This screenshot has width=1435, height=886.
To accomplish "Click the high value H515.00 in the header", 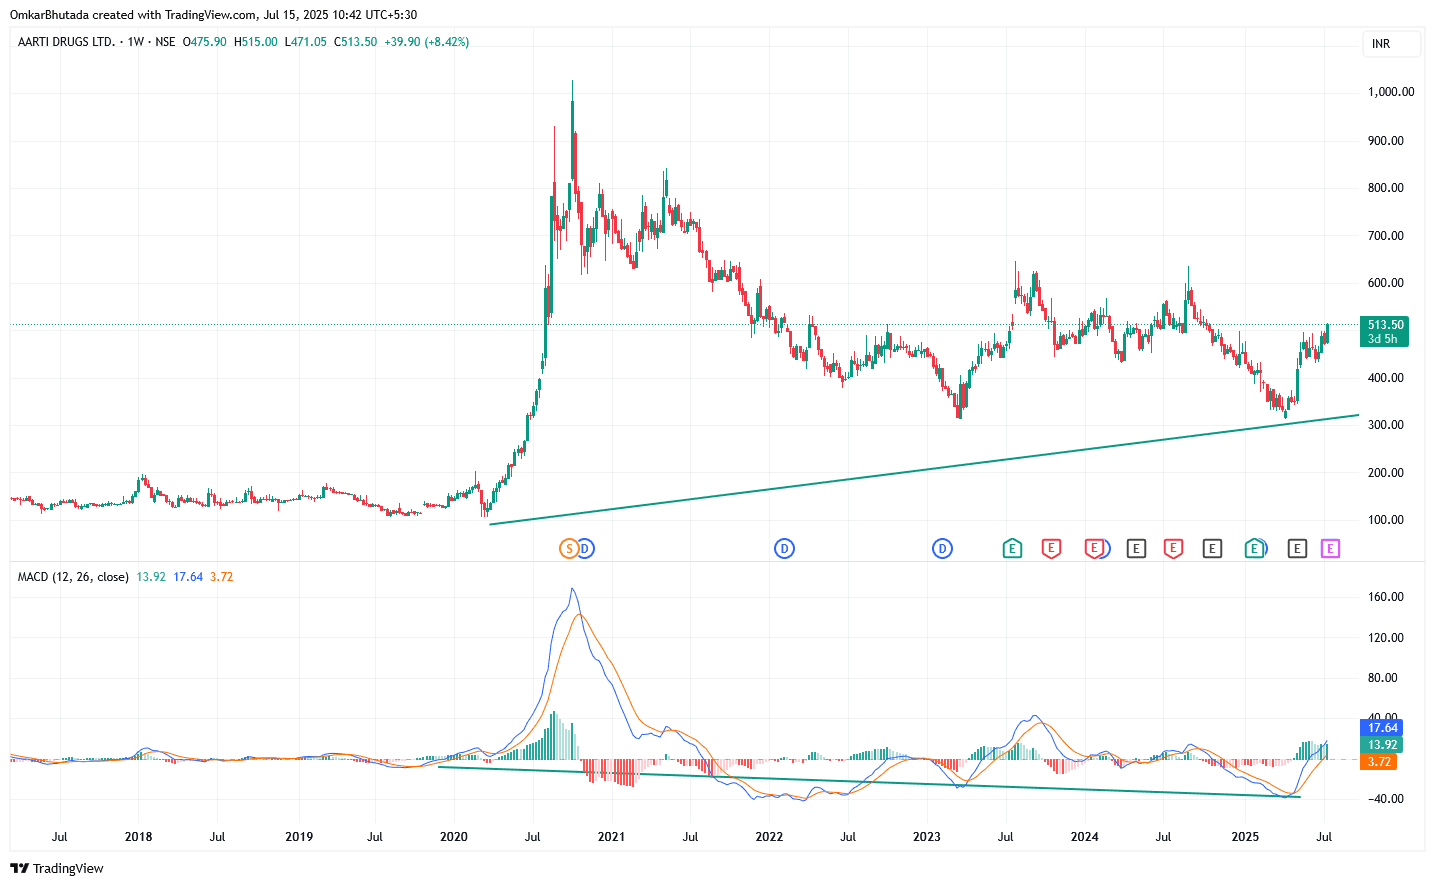I will pos(256,42).
